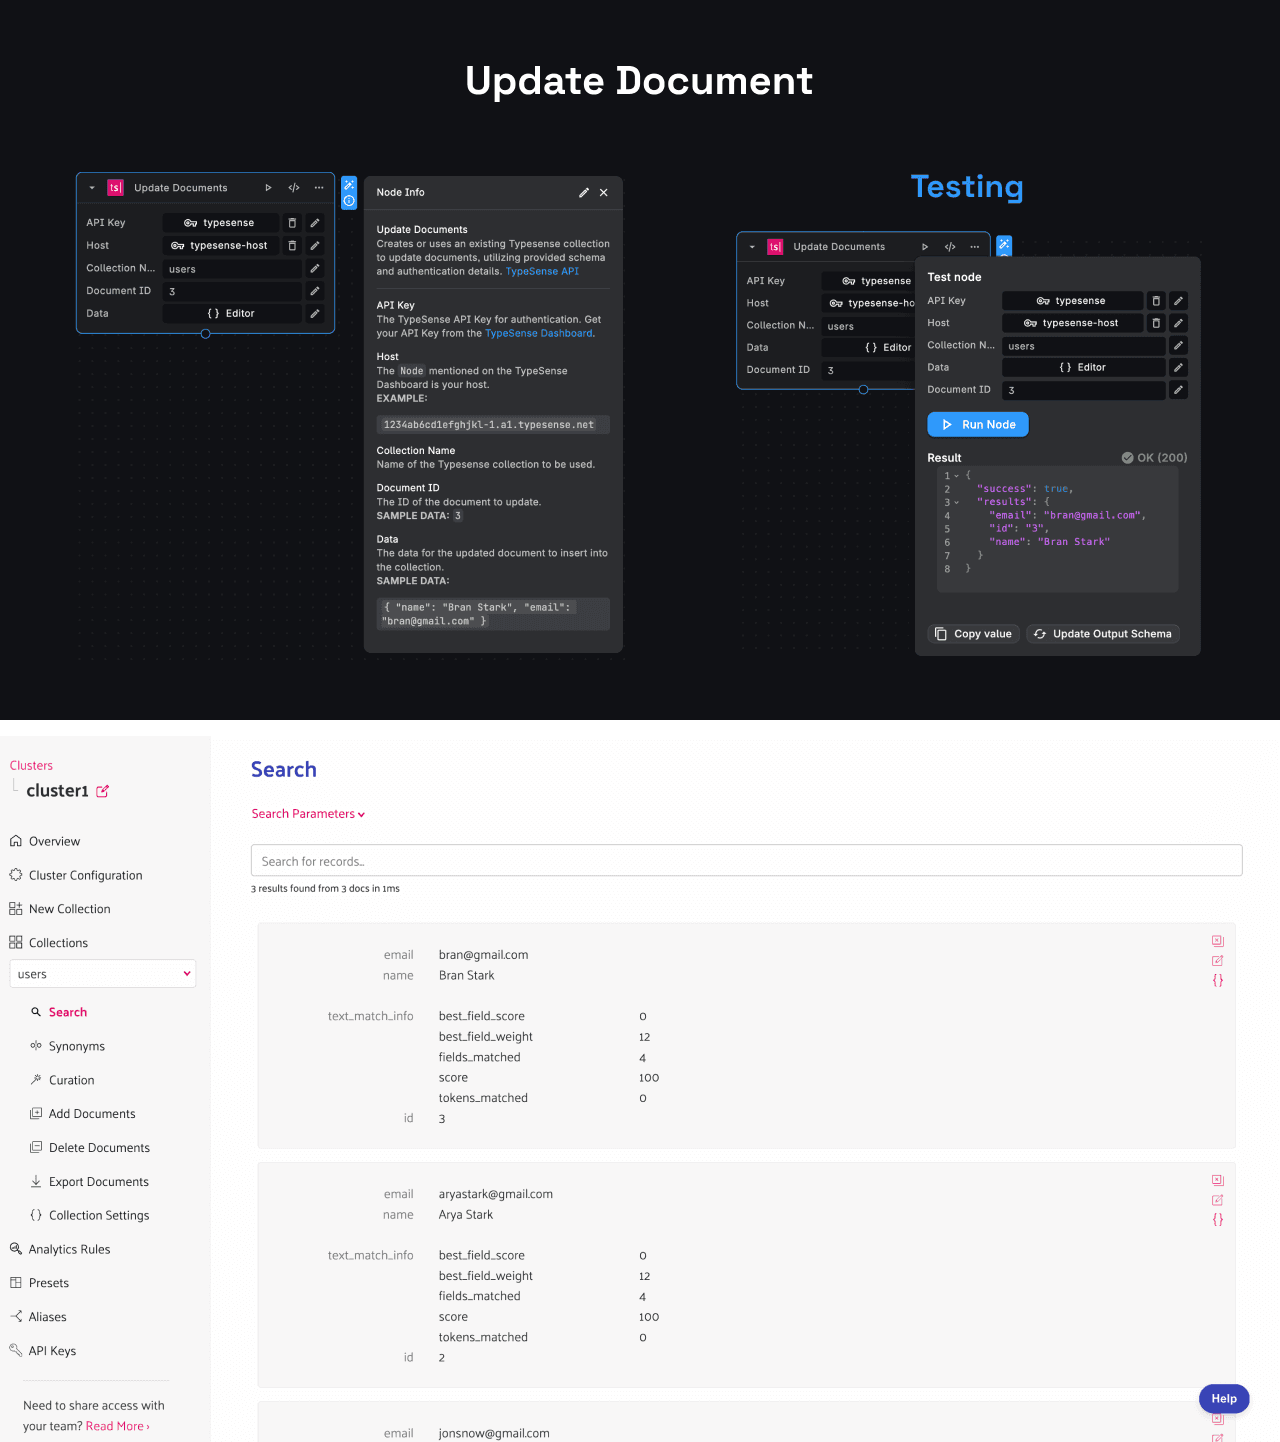
Task: Edit Data field in left node
Action: 315,314
